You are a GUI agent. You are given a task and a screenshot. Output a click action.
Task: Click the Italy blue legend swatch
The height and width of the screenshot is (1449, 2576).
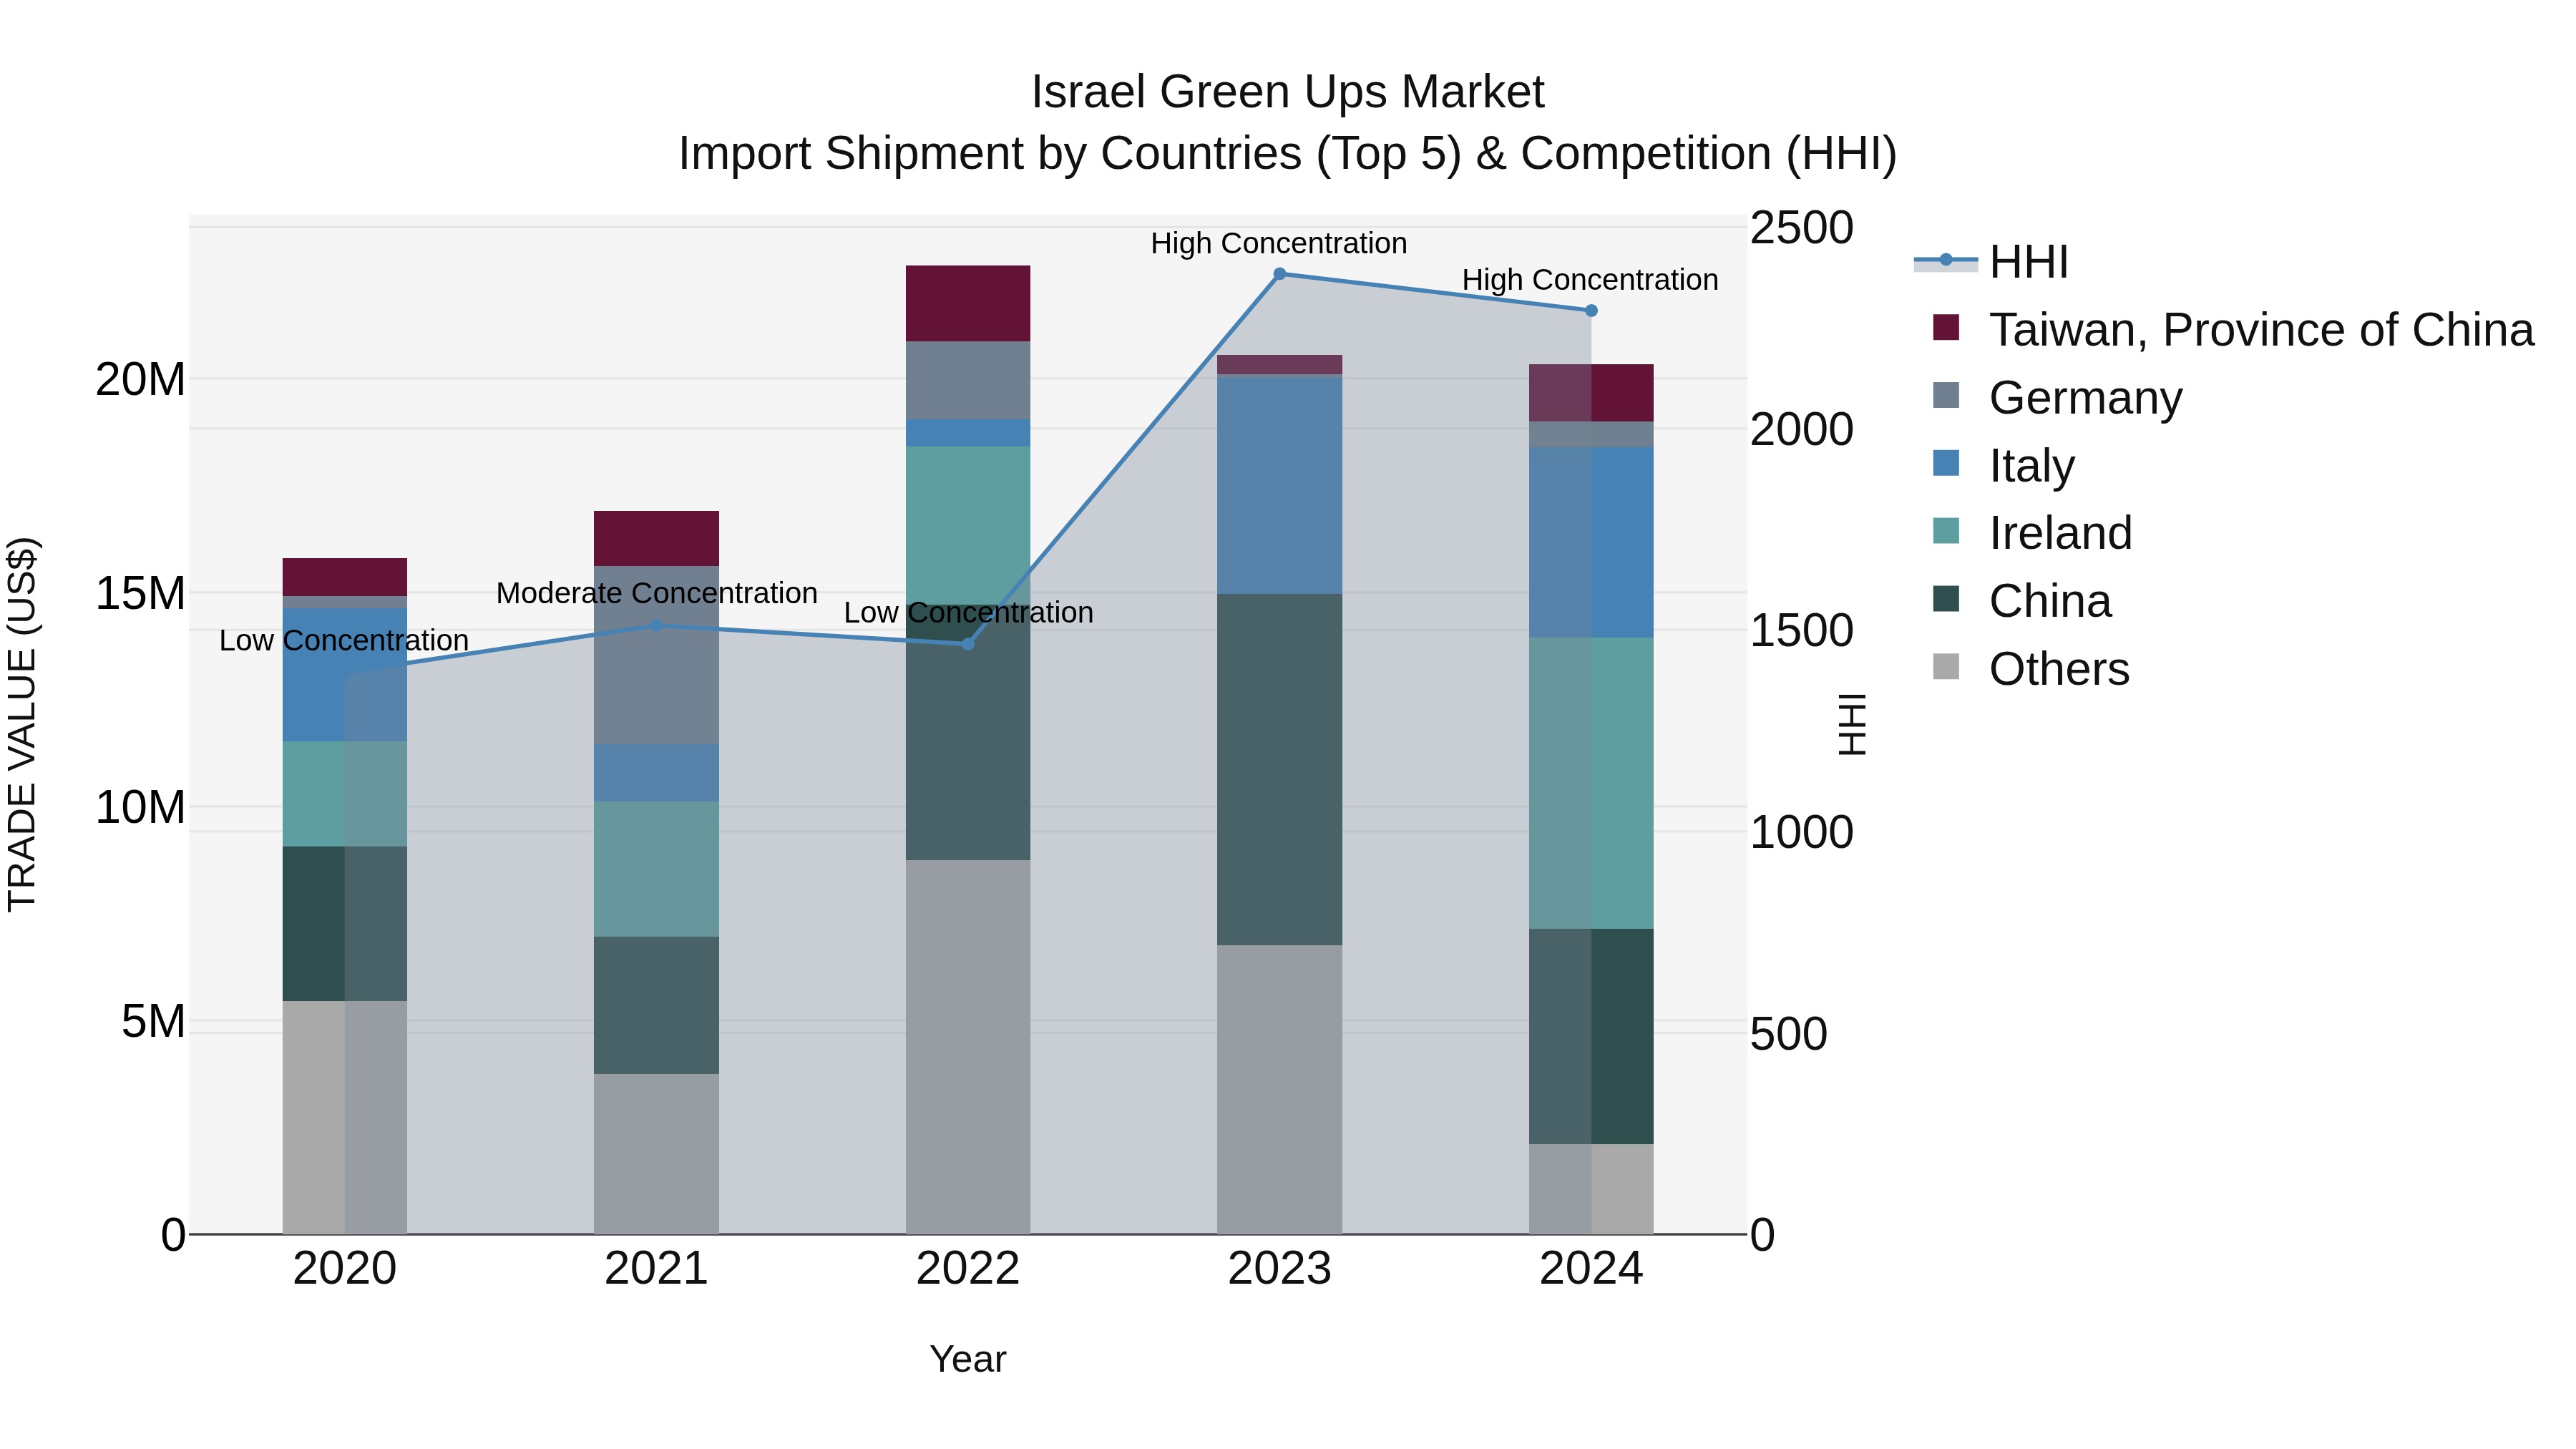(1946, 463)
